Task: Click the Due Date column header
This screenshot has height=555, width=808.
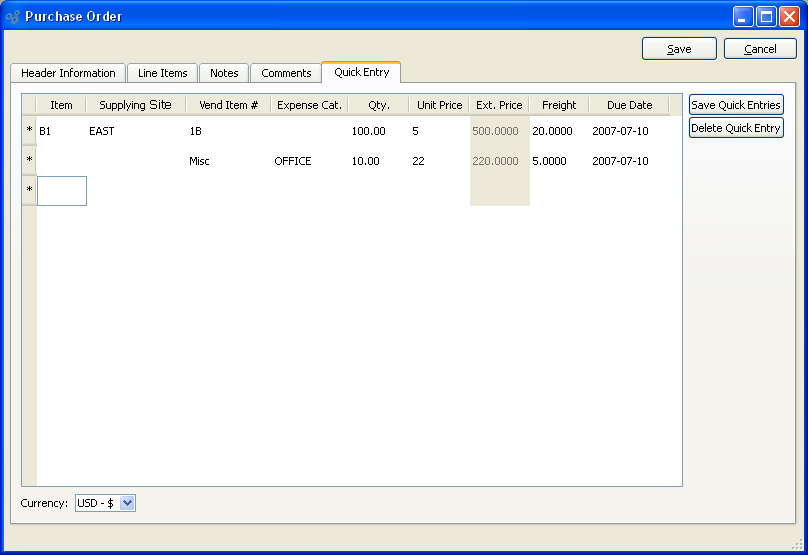Action: tap(629, 105)
